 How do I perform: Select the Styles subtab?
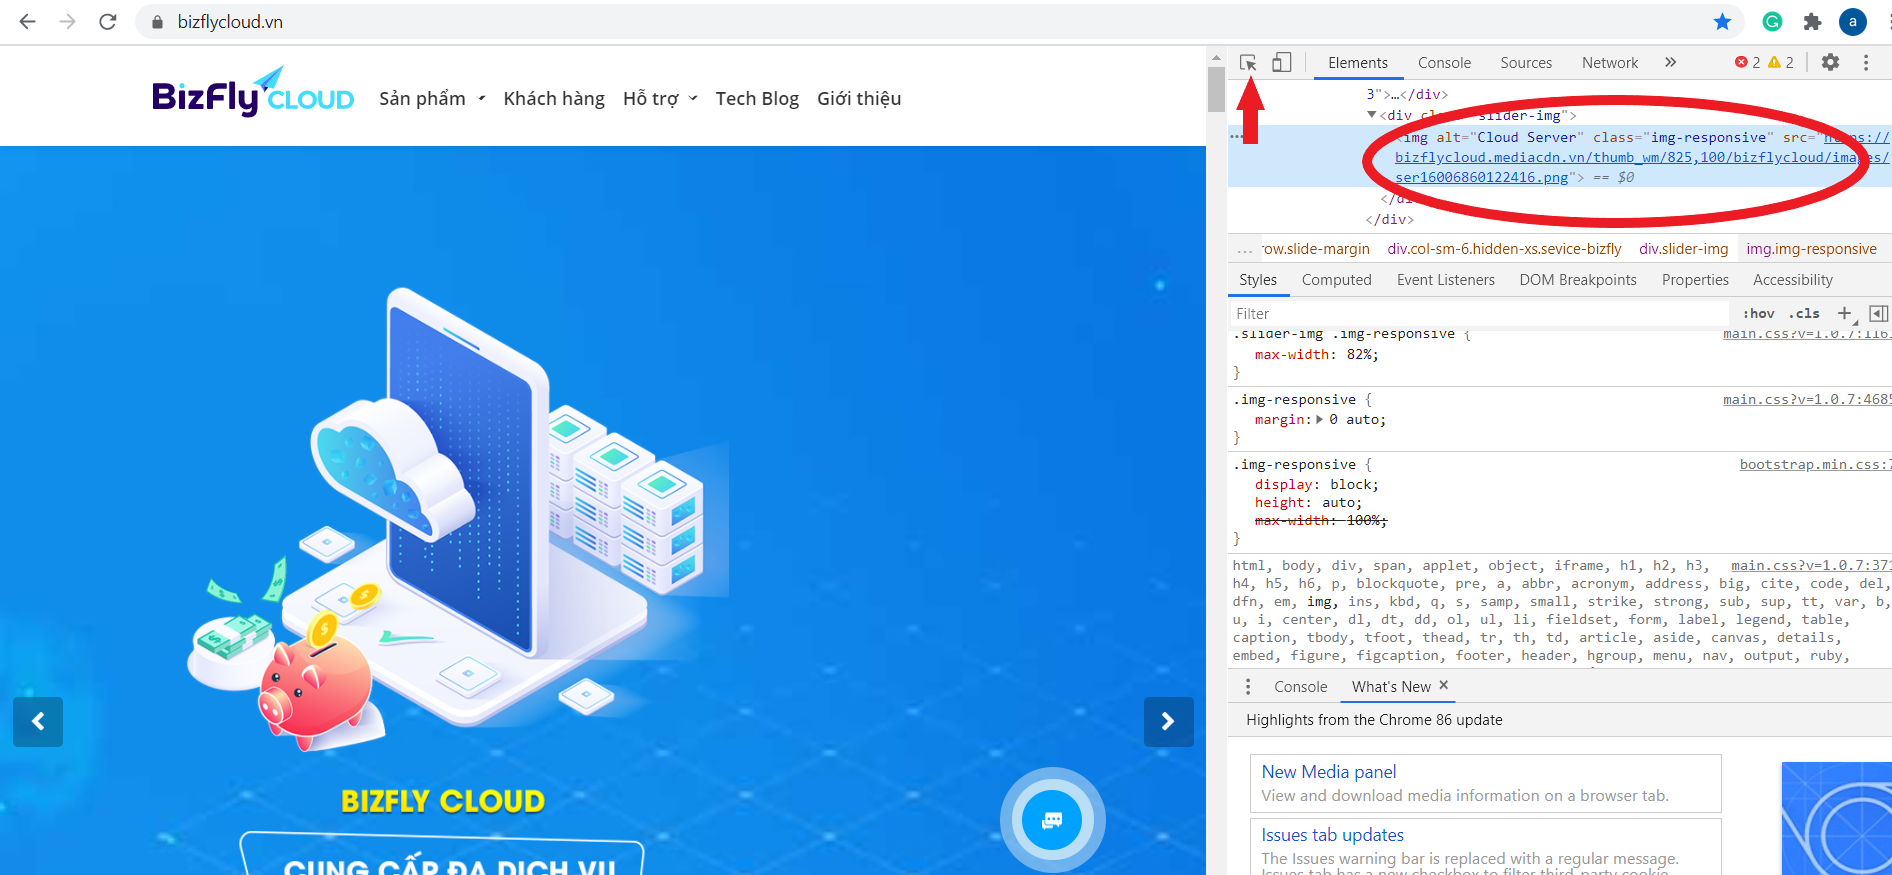pos(1258,280)
